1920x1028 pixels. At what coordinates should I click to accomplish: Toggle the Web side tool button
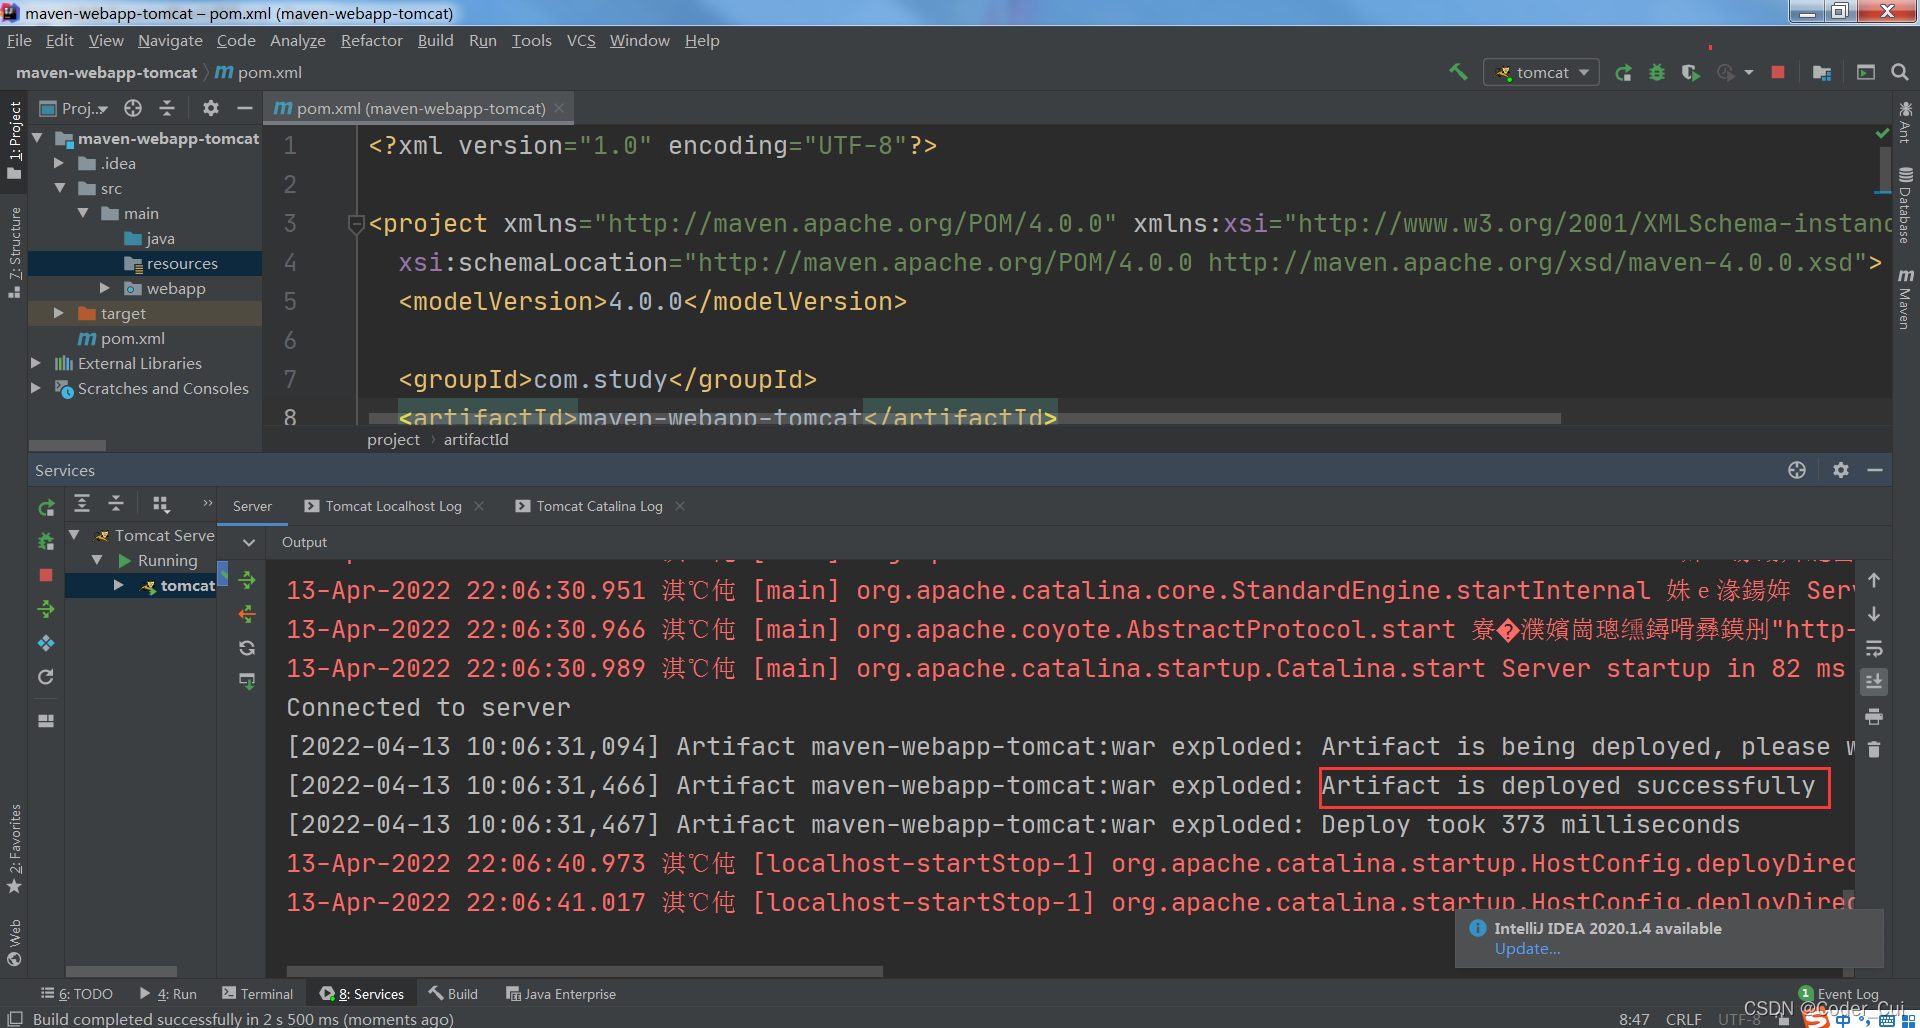pos(14,942)
